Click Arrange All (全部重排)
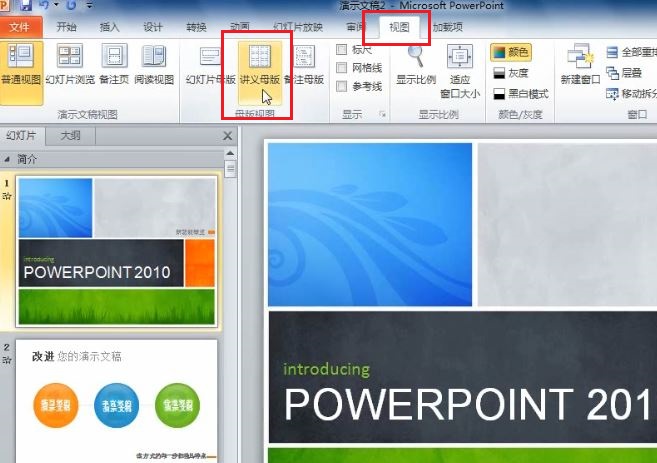Screen dimensions: 657x463 631,52
